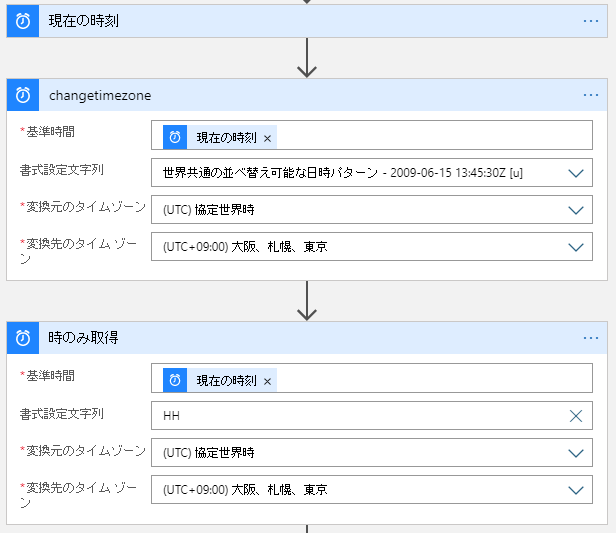Click the HH format string input field
This screenshot has height=533, width=616.
tap(372, 416)
